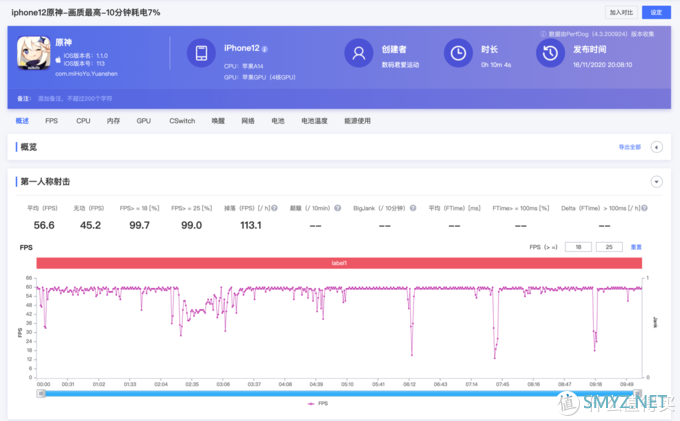Click the red label1 bar
The image size is (680, 421).
pyautogui.click(x=339, y=263)
